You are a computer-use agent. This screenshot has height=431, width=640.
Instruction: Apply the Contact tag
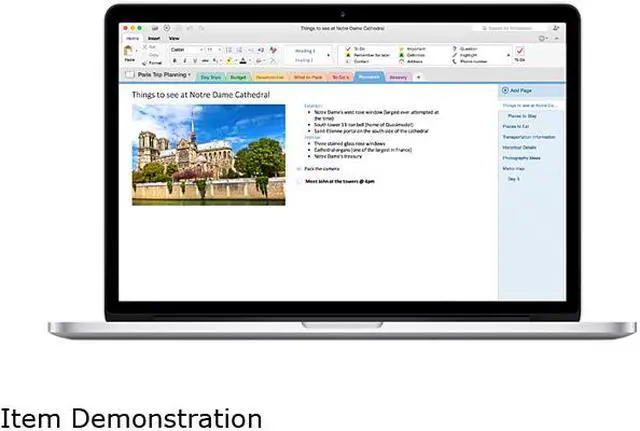coord(357,61)
